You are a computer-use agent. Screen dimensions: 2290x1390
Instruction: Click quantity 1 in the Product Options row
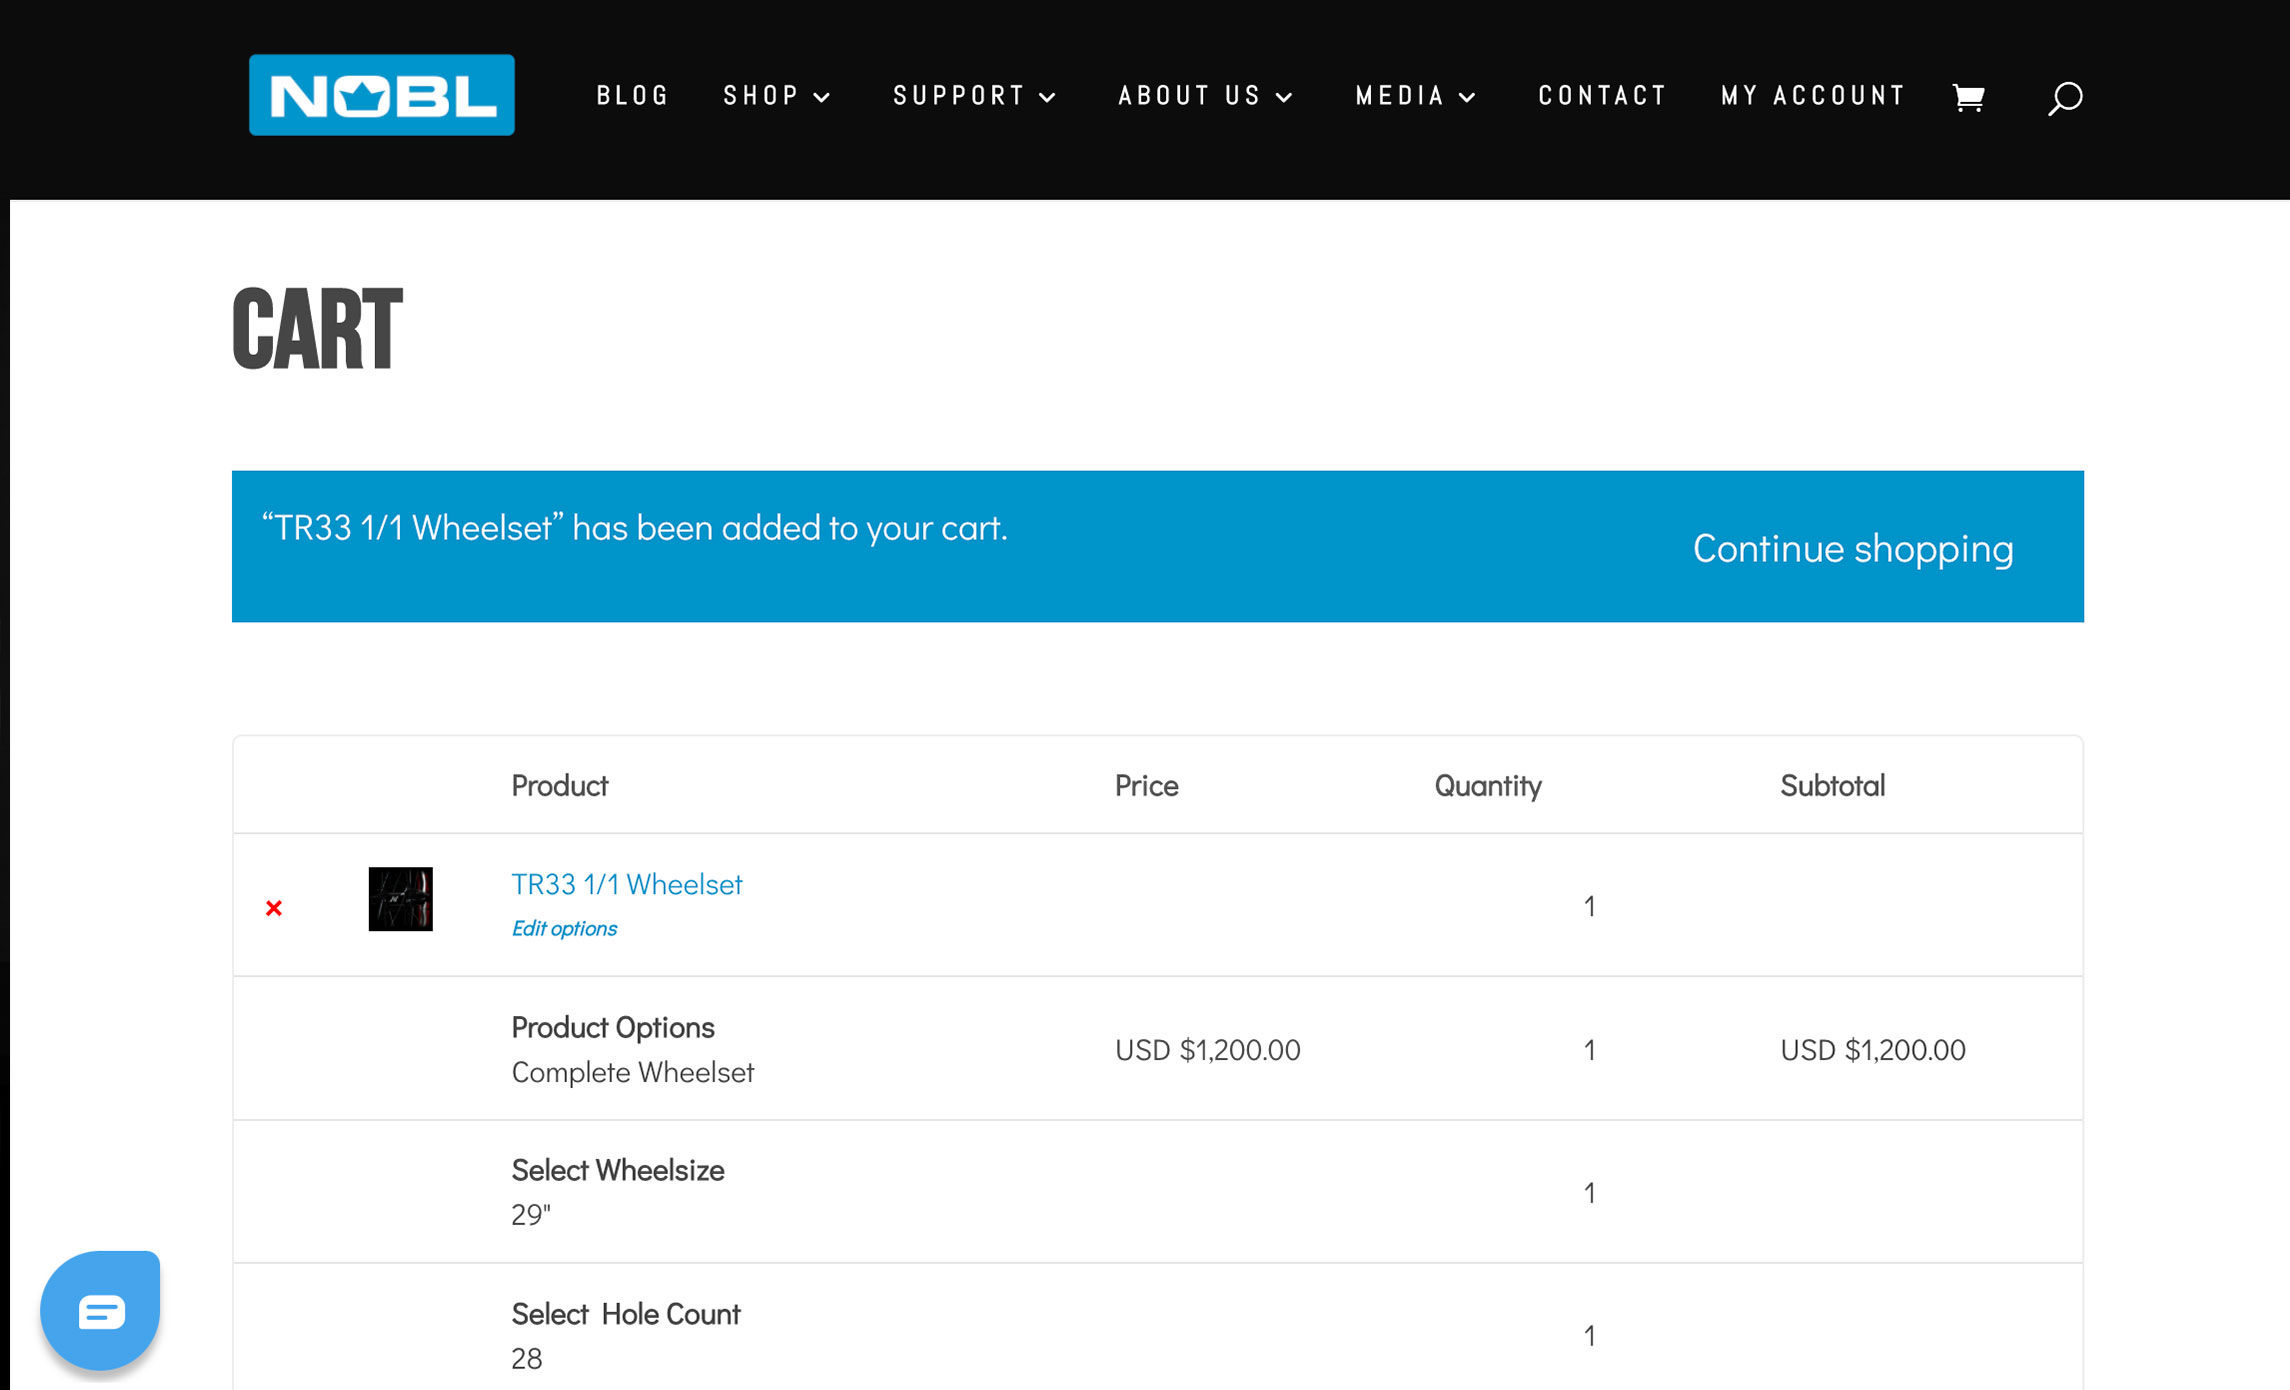point(1589,1049)
